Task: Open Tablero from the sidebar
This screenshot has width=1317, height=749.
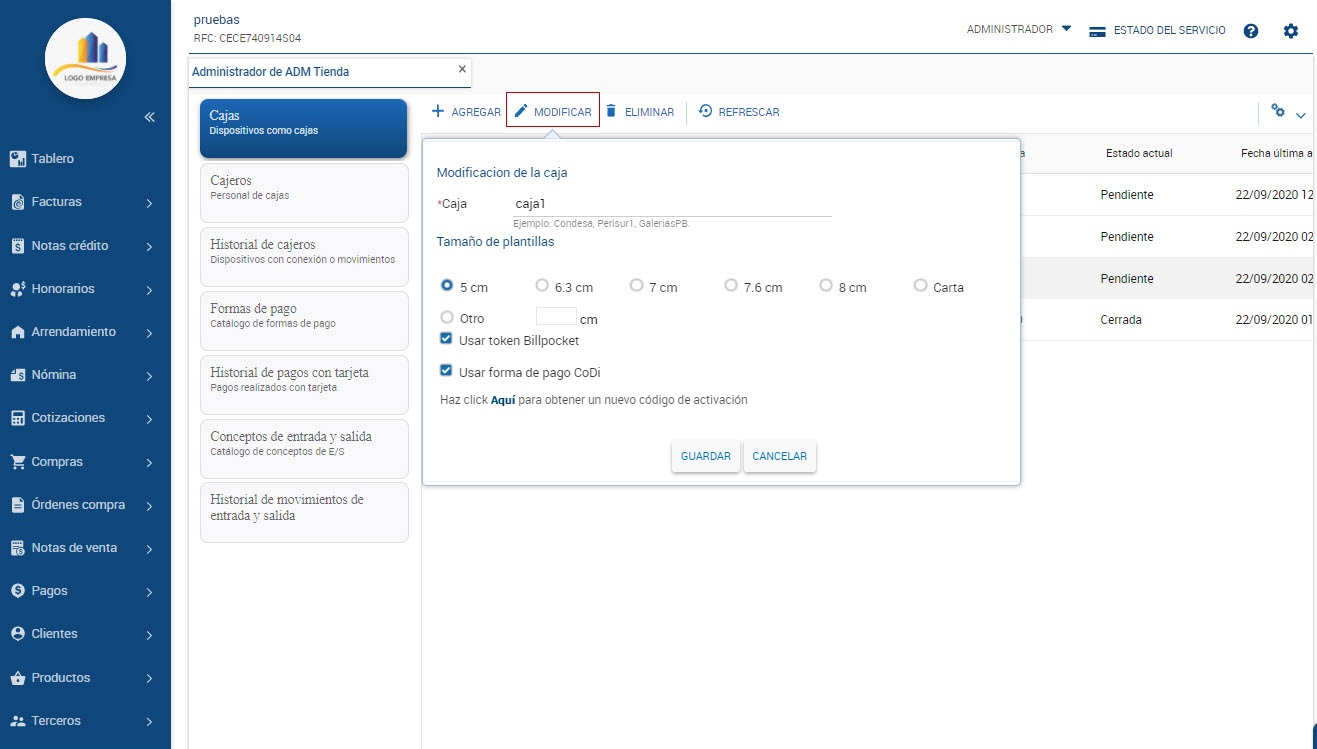Action: 52,159
